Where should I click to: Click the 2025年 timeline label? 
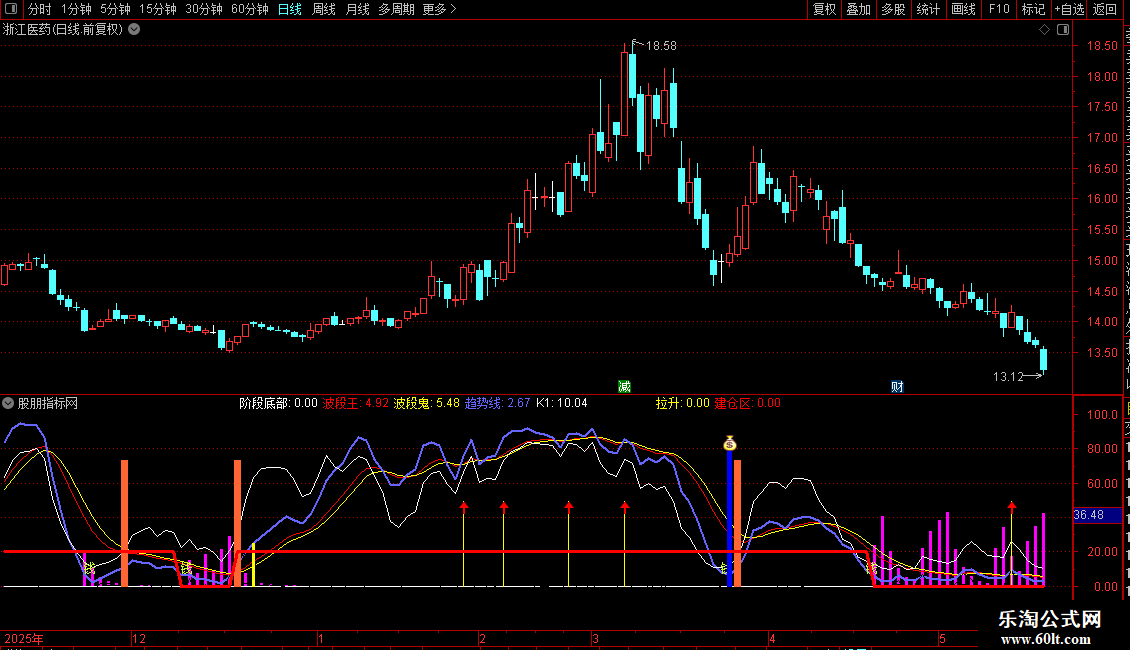[24, 639]
